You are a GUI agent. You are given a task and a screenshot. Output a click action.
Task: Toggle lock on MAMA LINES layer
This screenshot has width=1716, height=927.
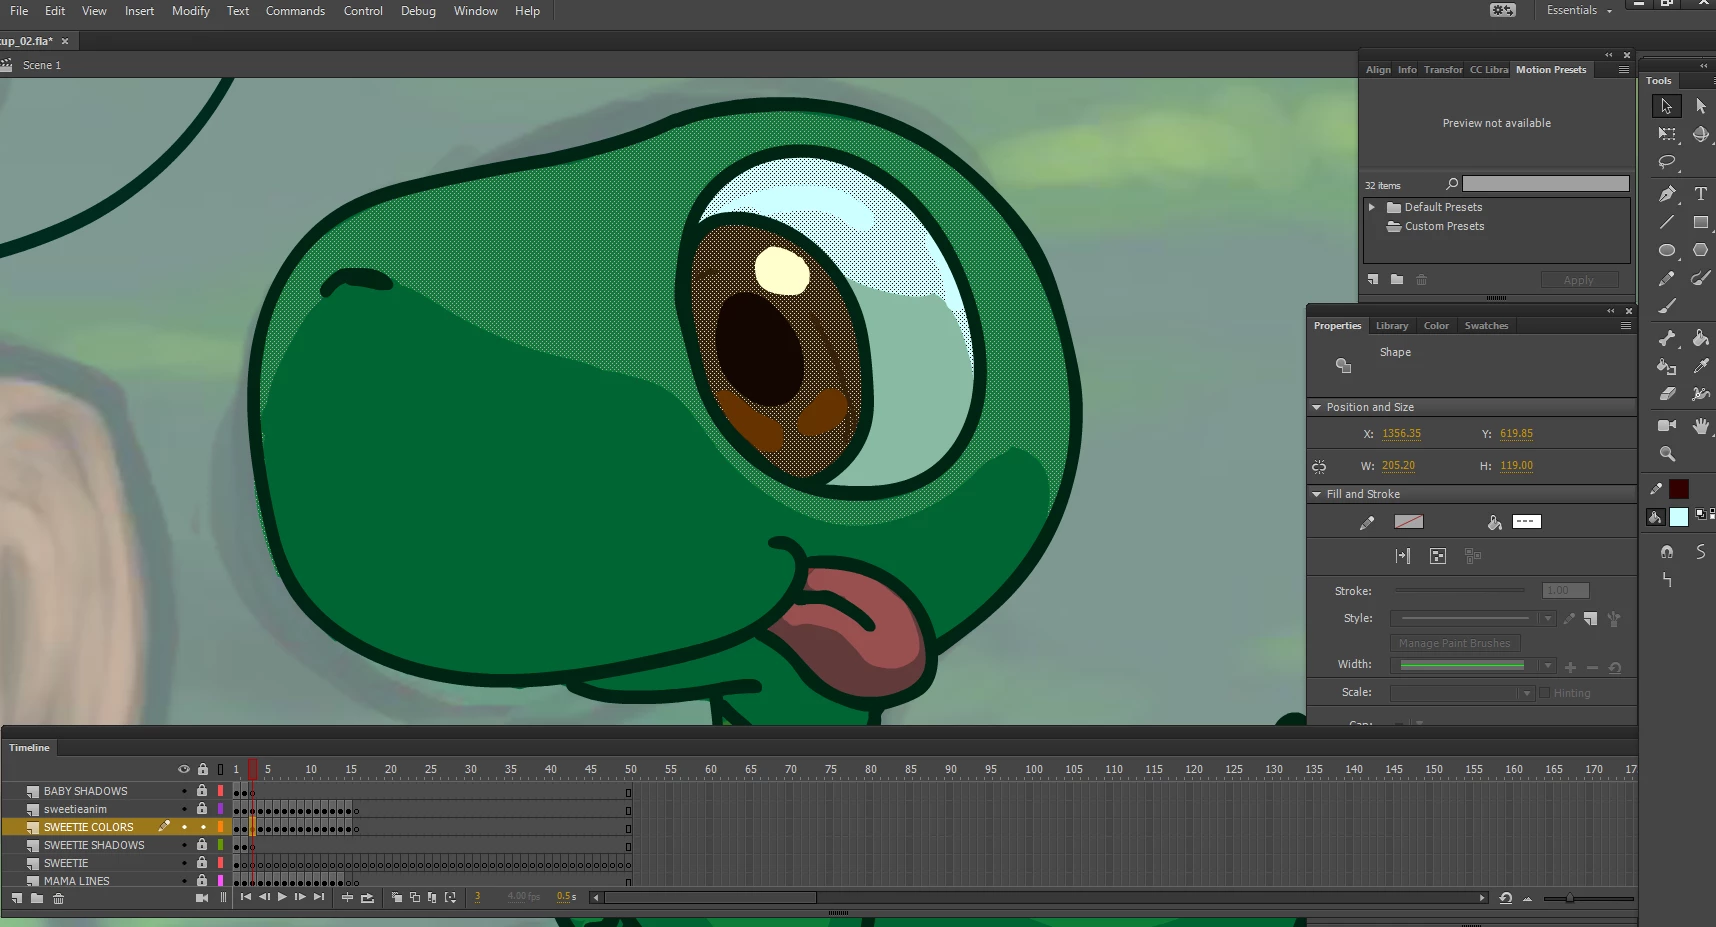tap(202, 881)
